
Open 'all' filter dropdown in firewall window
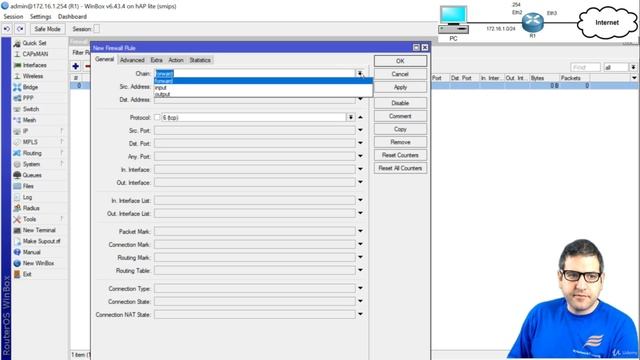click(x=633, y=67)
